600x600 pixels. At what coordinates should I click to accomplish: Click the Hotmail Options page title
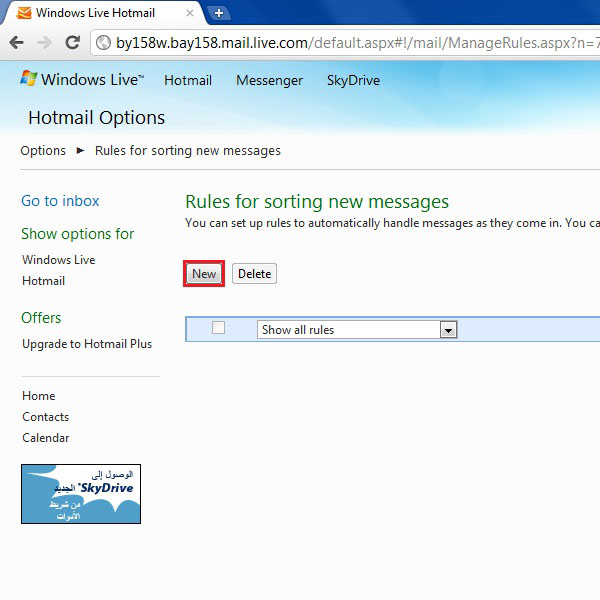(96, 117)
